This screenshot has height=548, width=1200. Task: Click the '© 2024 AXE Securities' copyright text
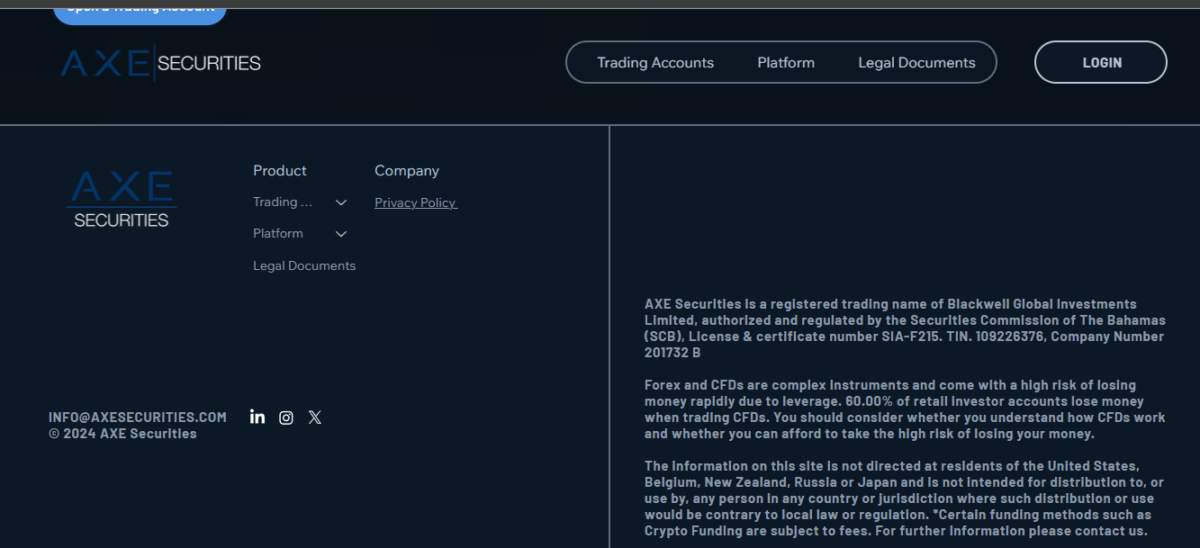tap(123, 434)
